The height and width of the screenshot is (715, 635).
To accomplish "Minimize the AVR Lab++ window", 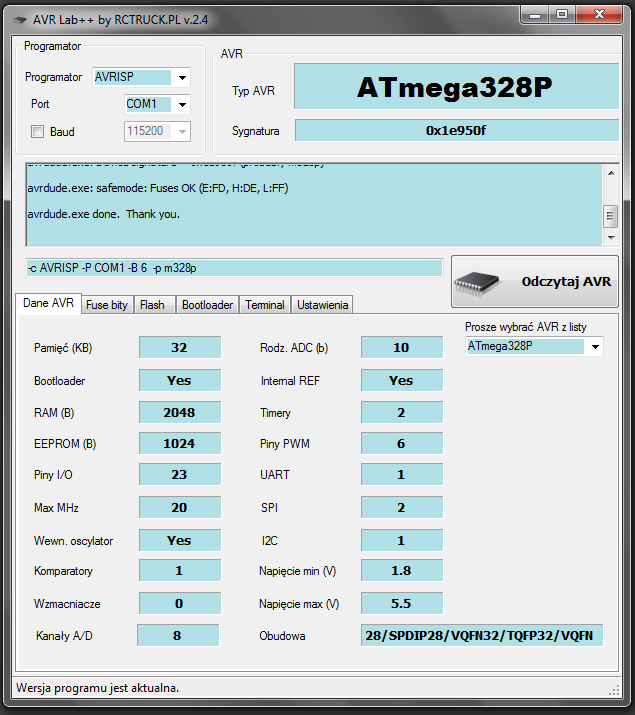I will (x=534, y=15).
